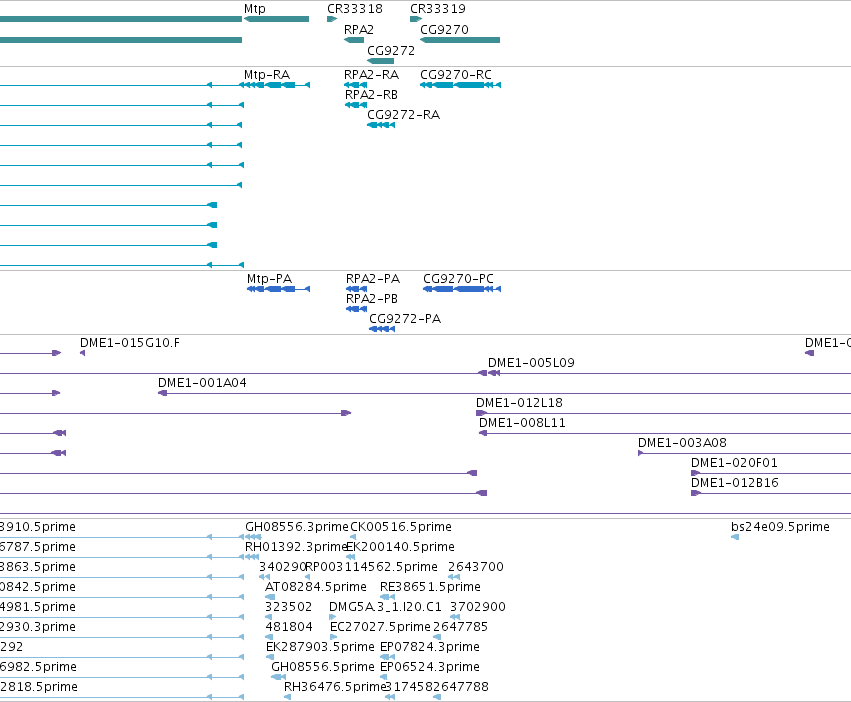Click EST CK00516.5prime
This screenshot has height=702, width=851.
click(401, 527)
